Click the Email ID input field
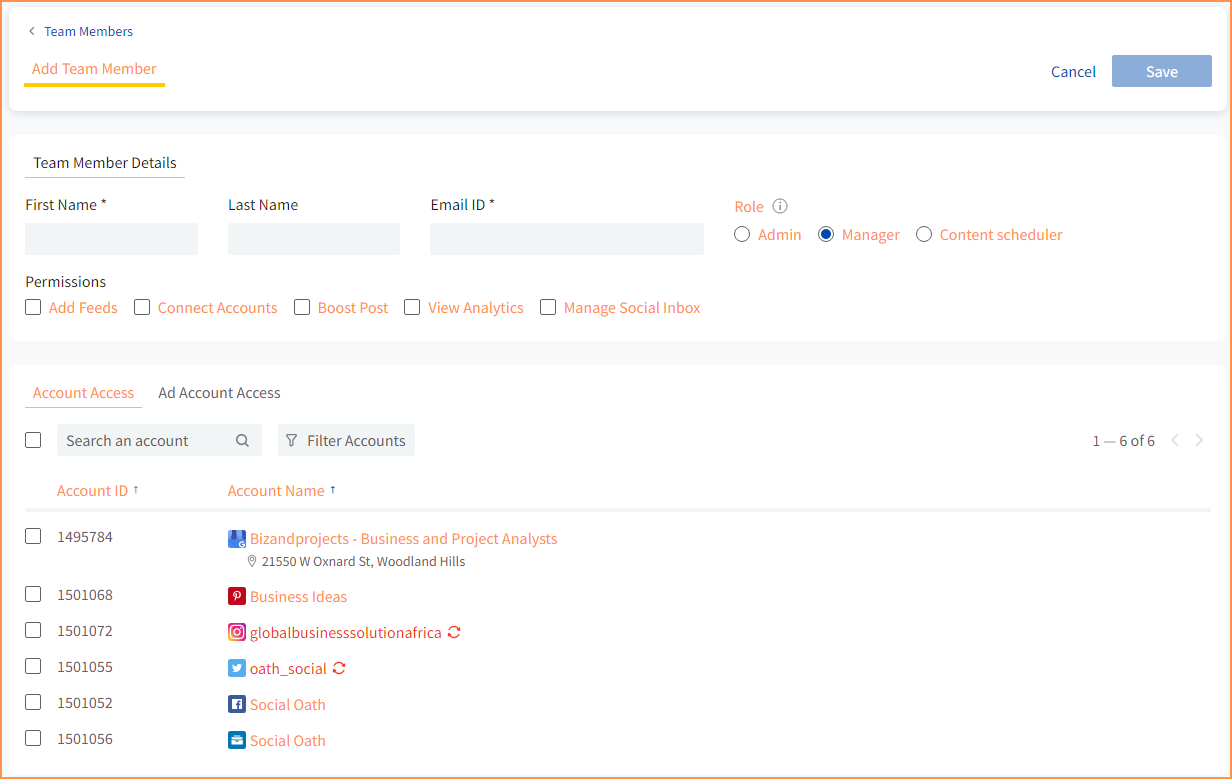1232x779 pixels. (566, 239)
